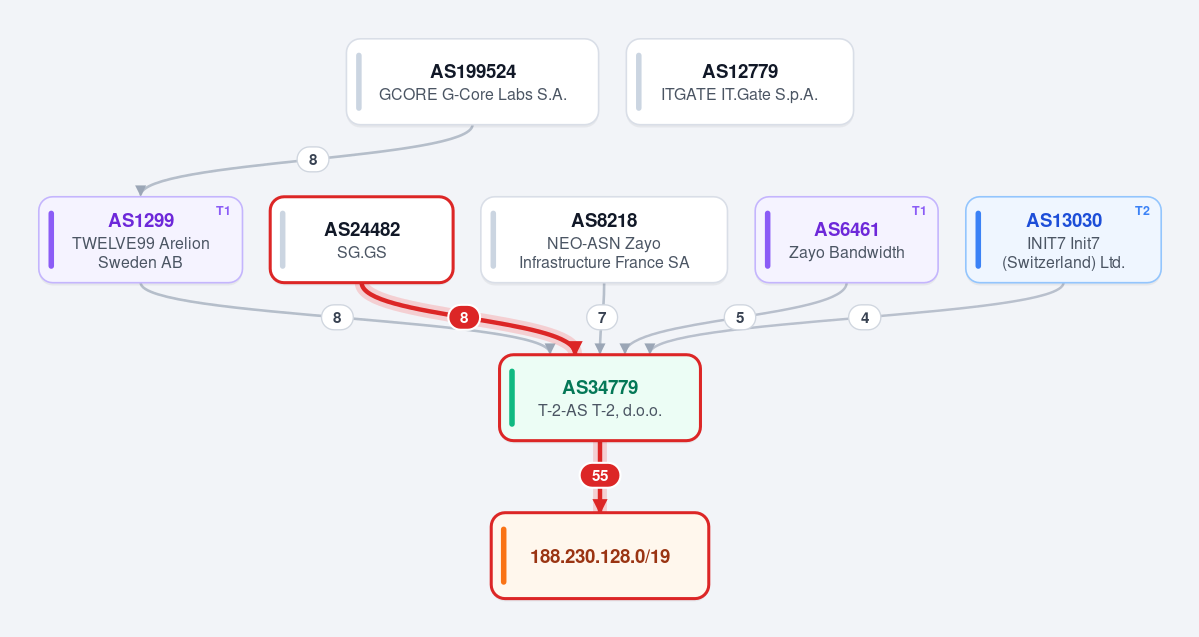Open the green AS34779 T-2-AS node
Screen dimensions: 1199x637
[600, 398]
